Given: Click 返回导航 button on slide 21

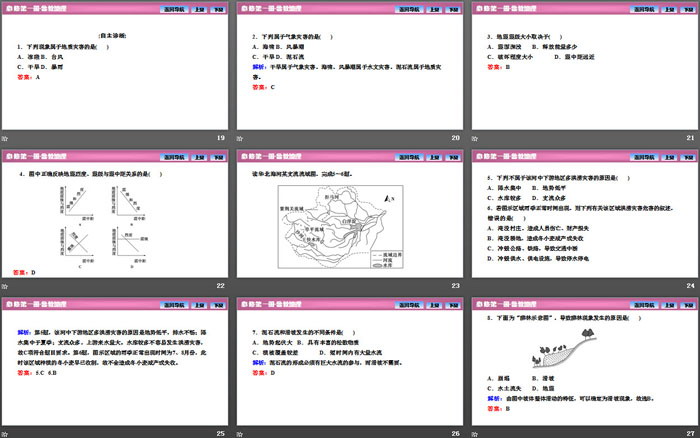Looking at the screenshot, I should coord(644,9).
